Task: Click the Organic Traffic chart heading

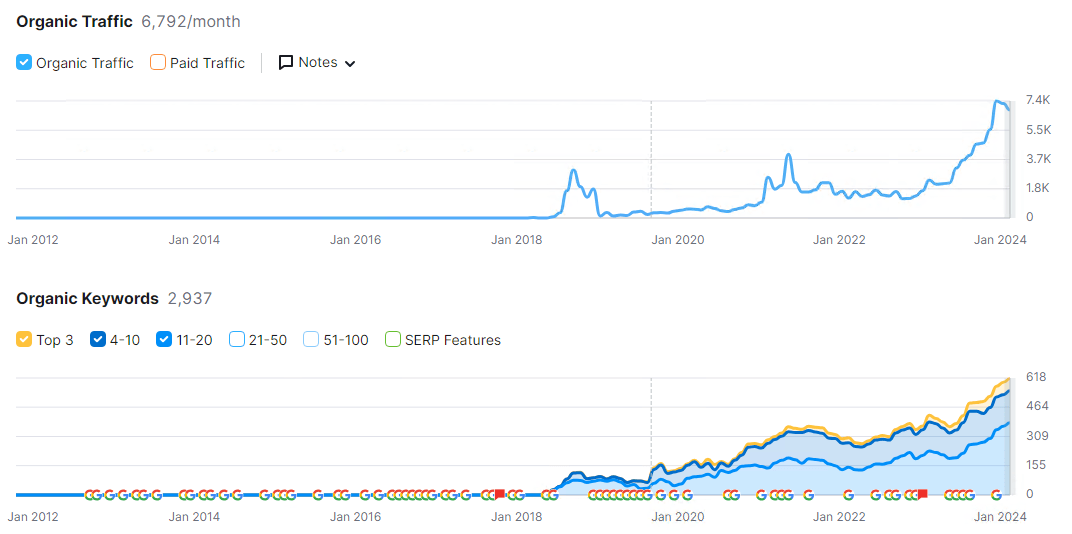Action: point(74,21)
